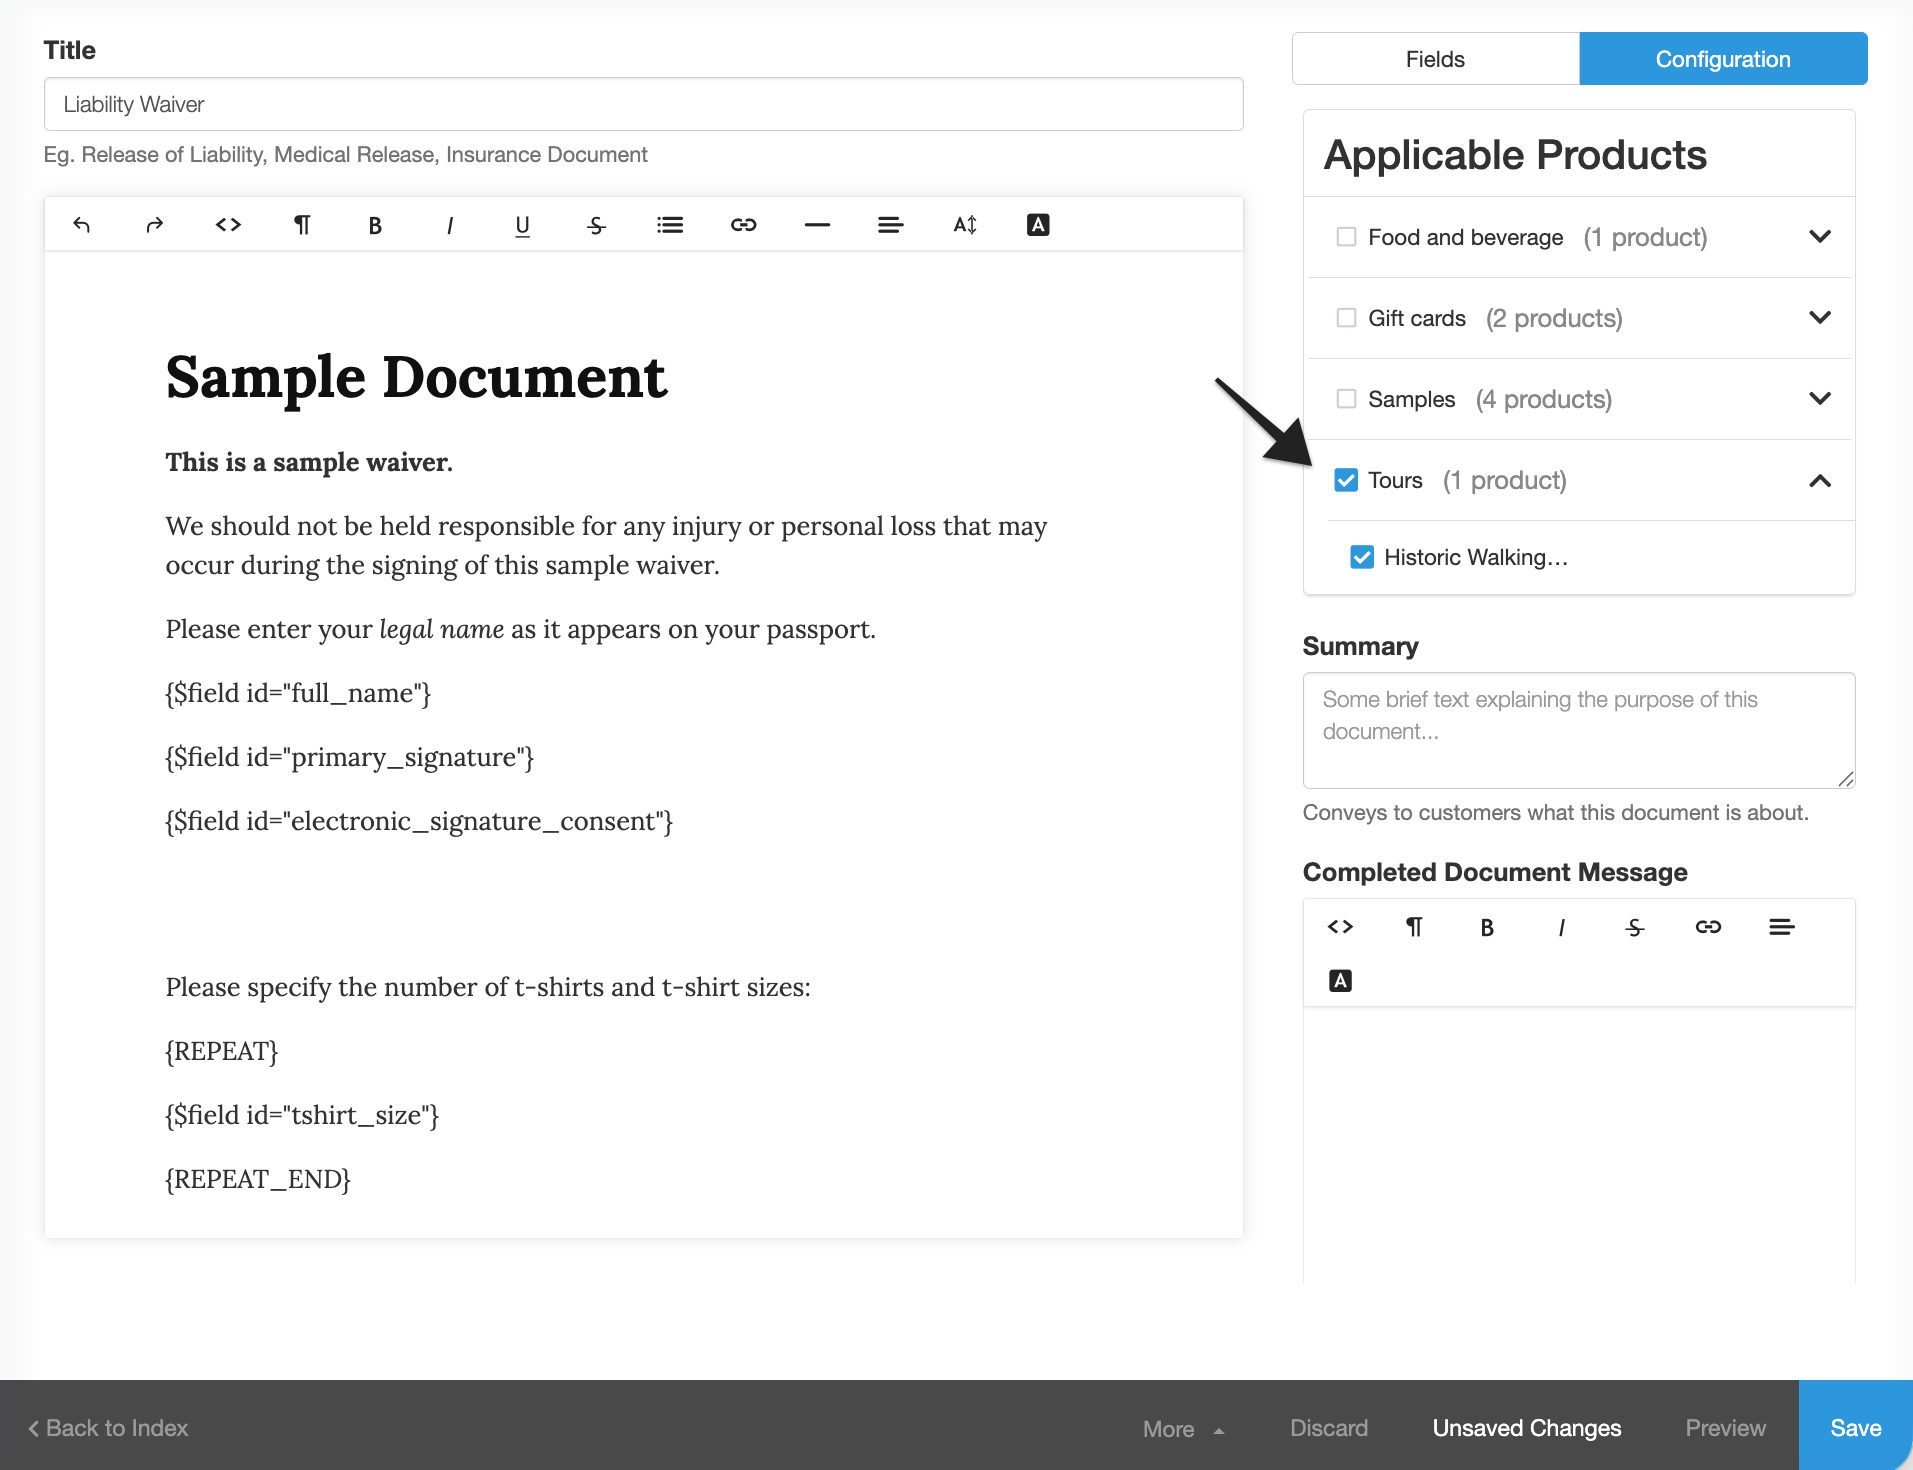Toggle underline in main editor toolbar

coord(522,225)
